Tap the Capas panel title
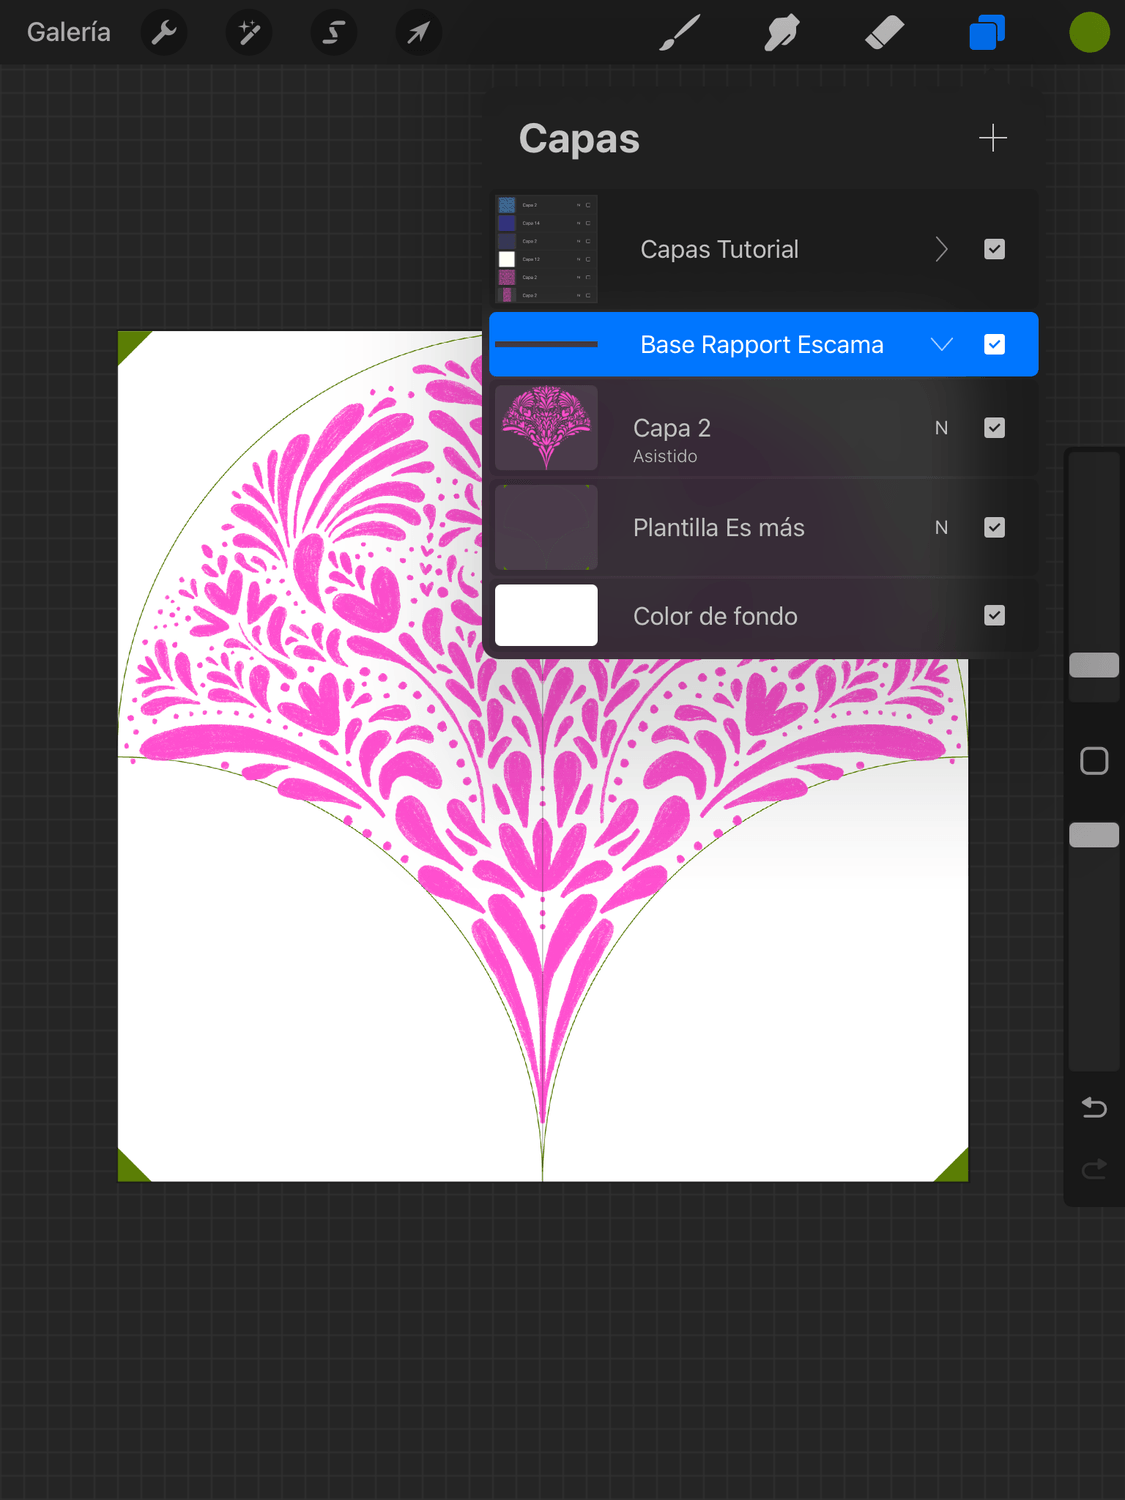1125x1500 pixels. coord(579,139)
